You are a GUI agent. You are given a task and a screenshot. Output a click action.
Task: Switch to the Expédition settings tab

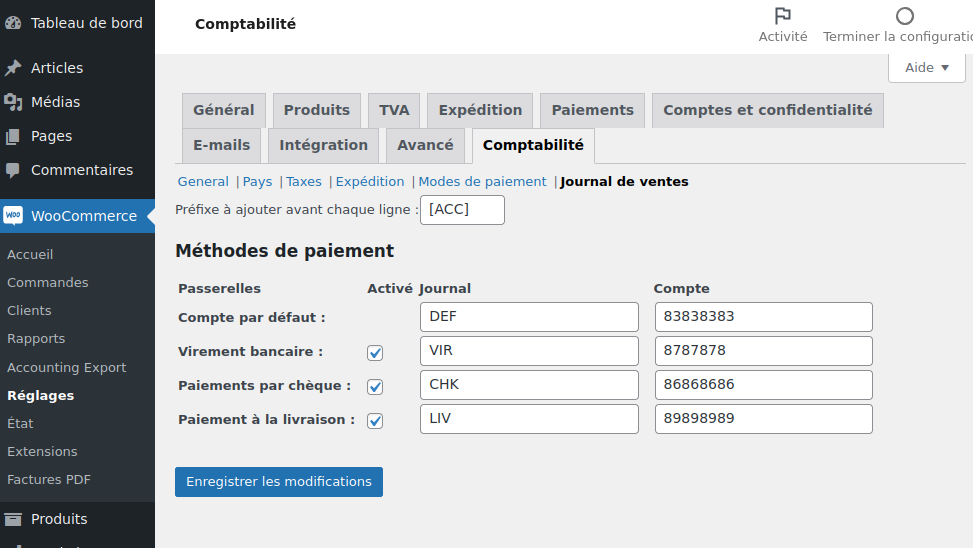coord(480,110)
